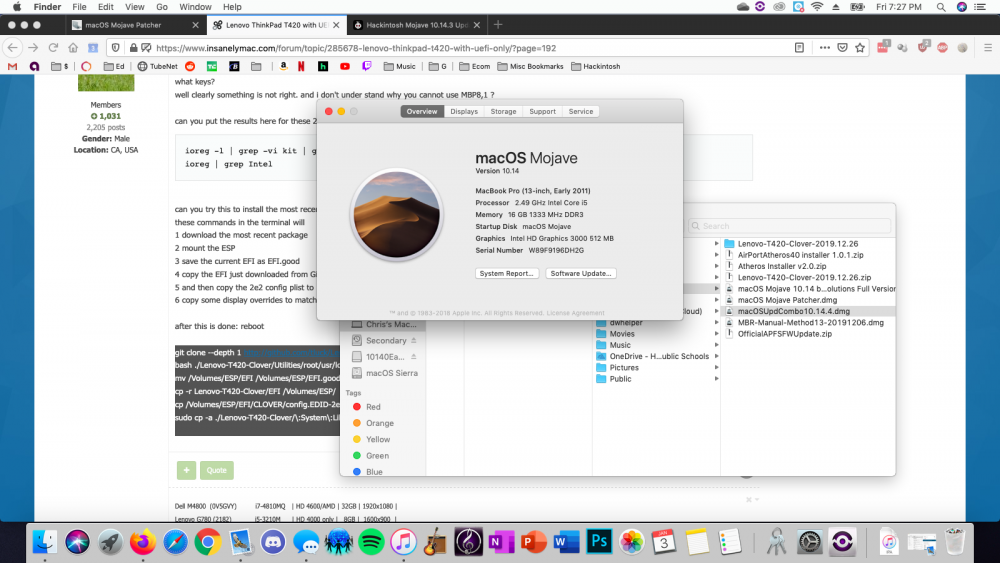Open Service tab in About This Mac
1000x563 pixels.
580,112
